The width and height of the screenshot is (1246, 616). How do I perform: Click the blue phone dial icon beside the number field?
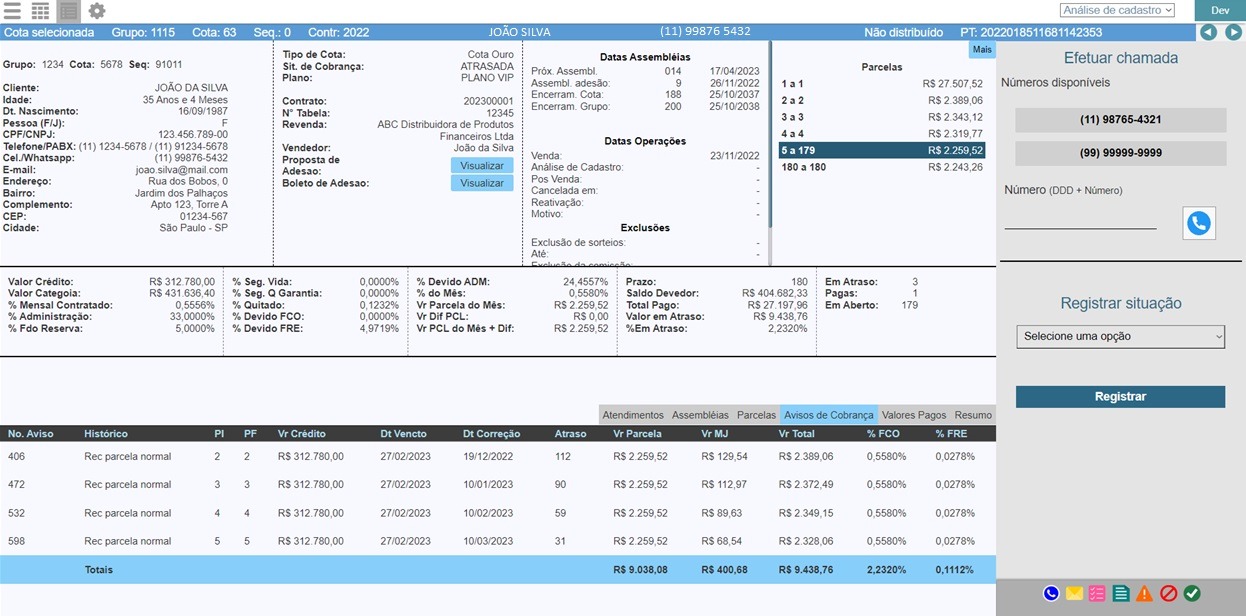point(1199,223)
